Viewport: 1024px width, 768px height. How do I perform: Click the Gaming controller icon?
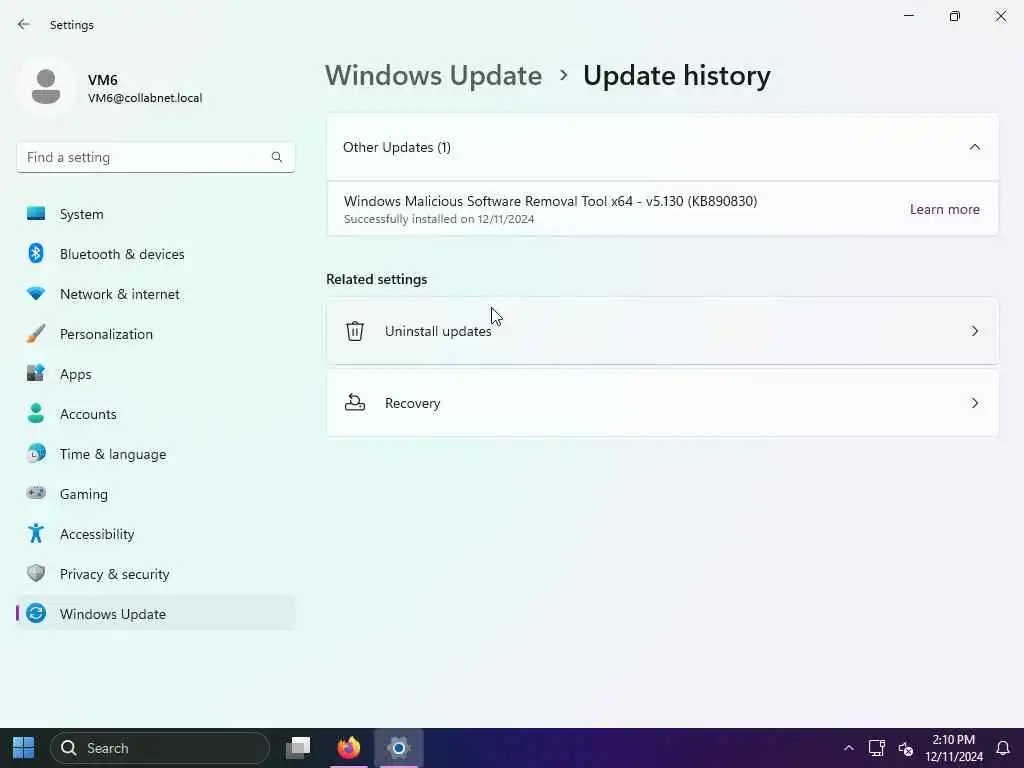[x=36, y=493]
